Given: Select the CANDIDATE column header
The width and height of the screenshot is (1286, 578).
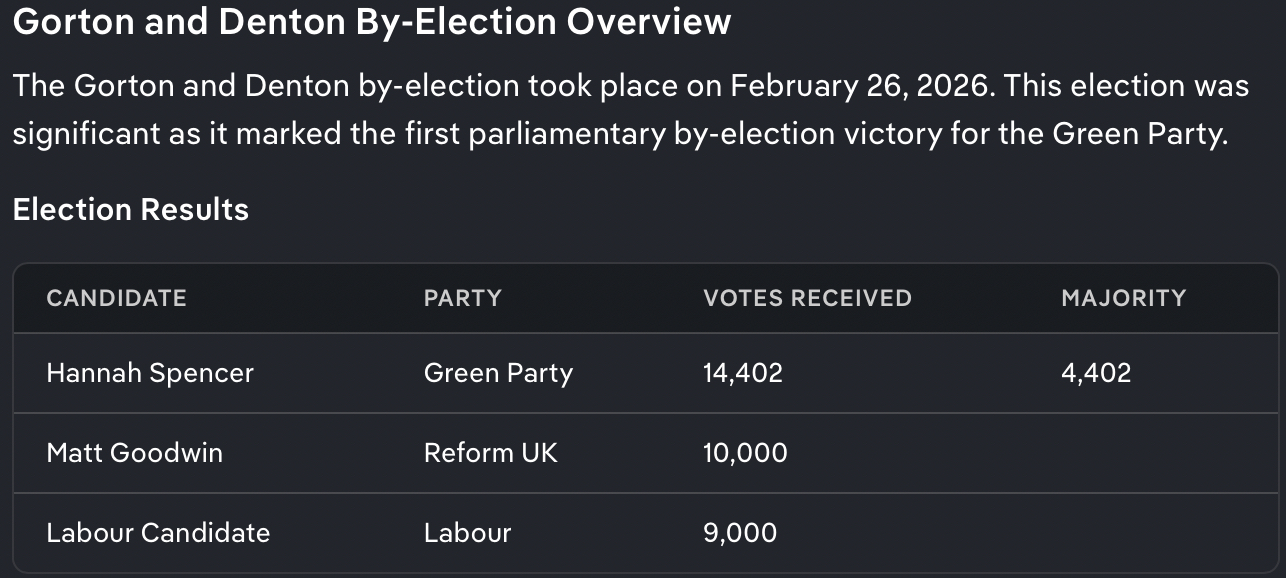Looking at the screenshot, I should [116, 298].
